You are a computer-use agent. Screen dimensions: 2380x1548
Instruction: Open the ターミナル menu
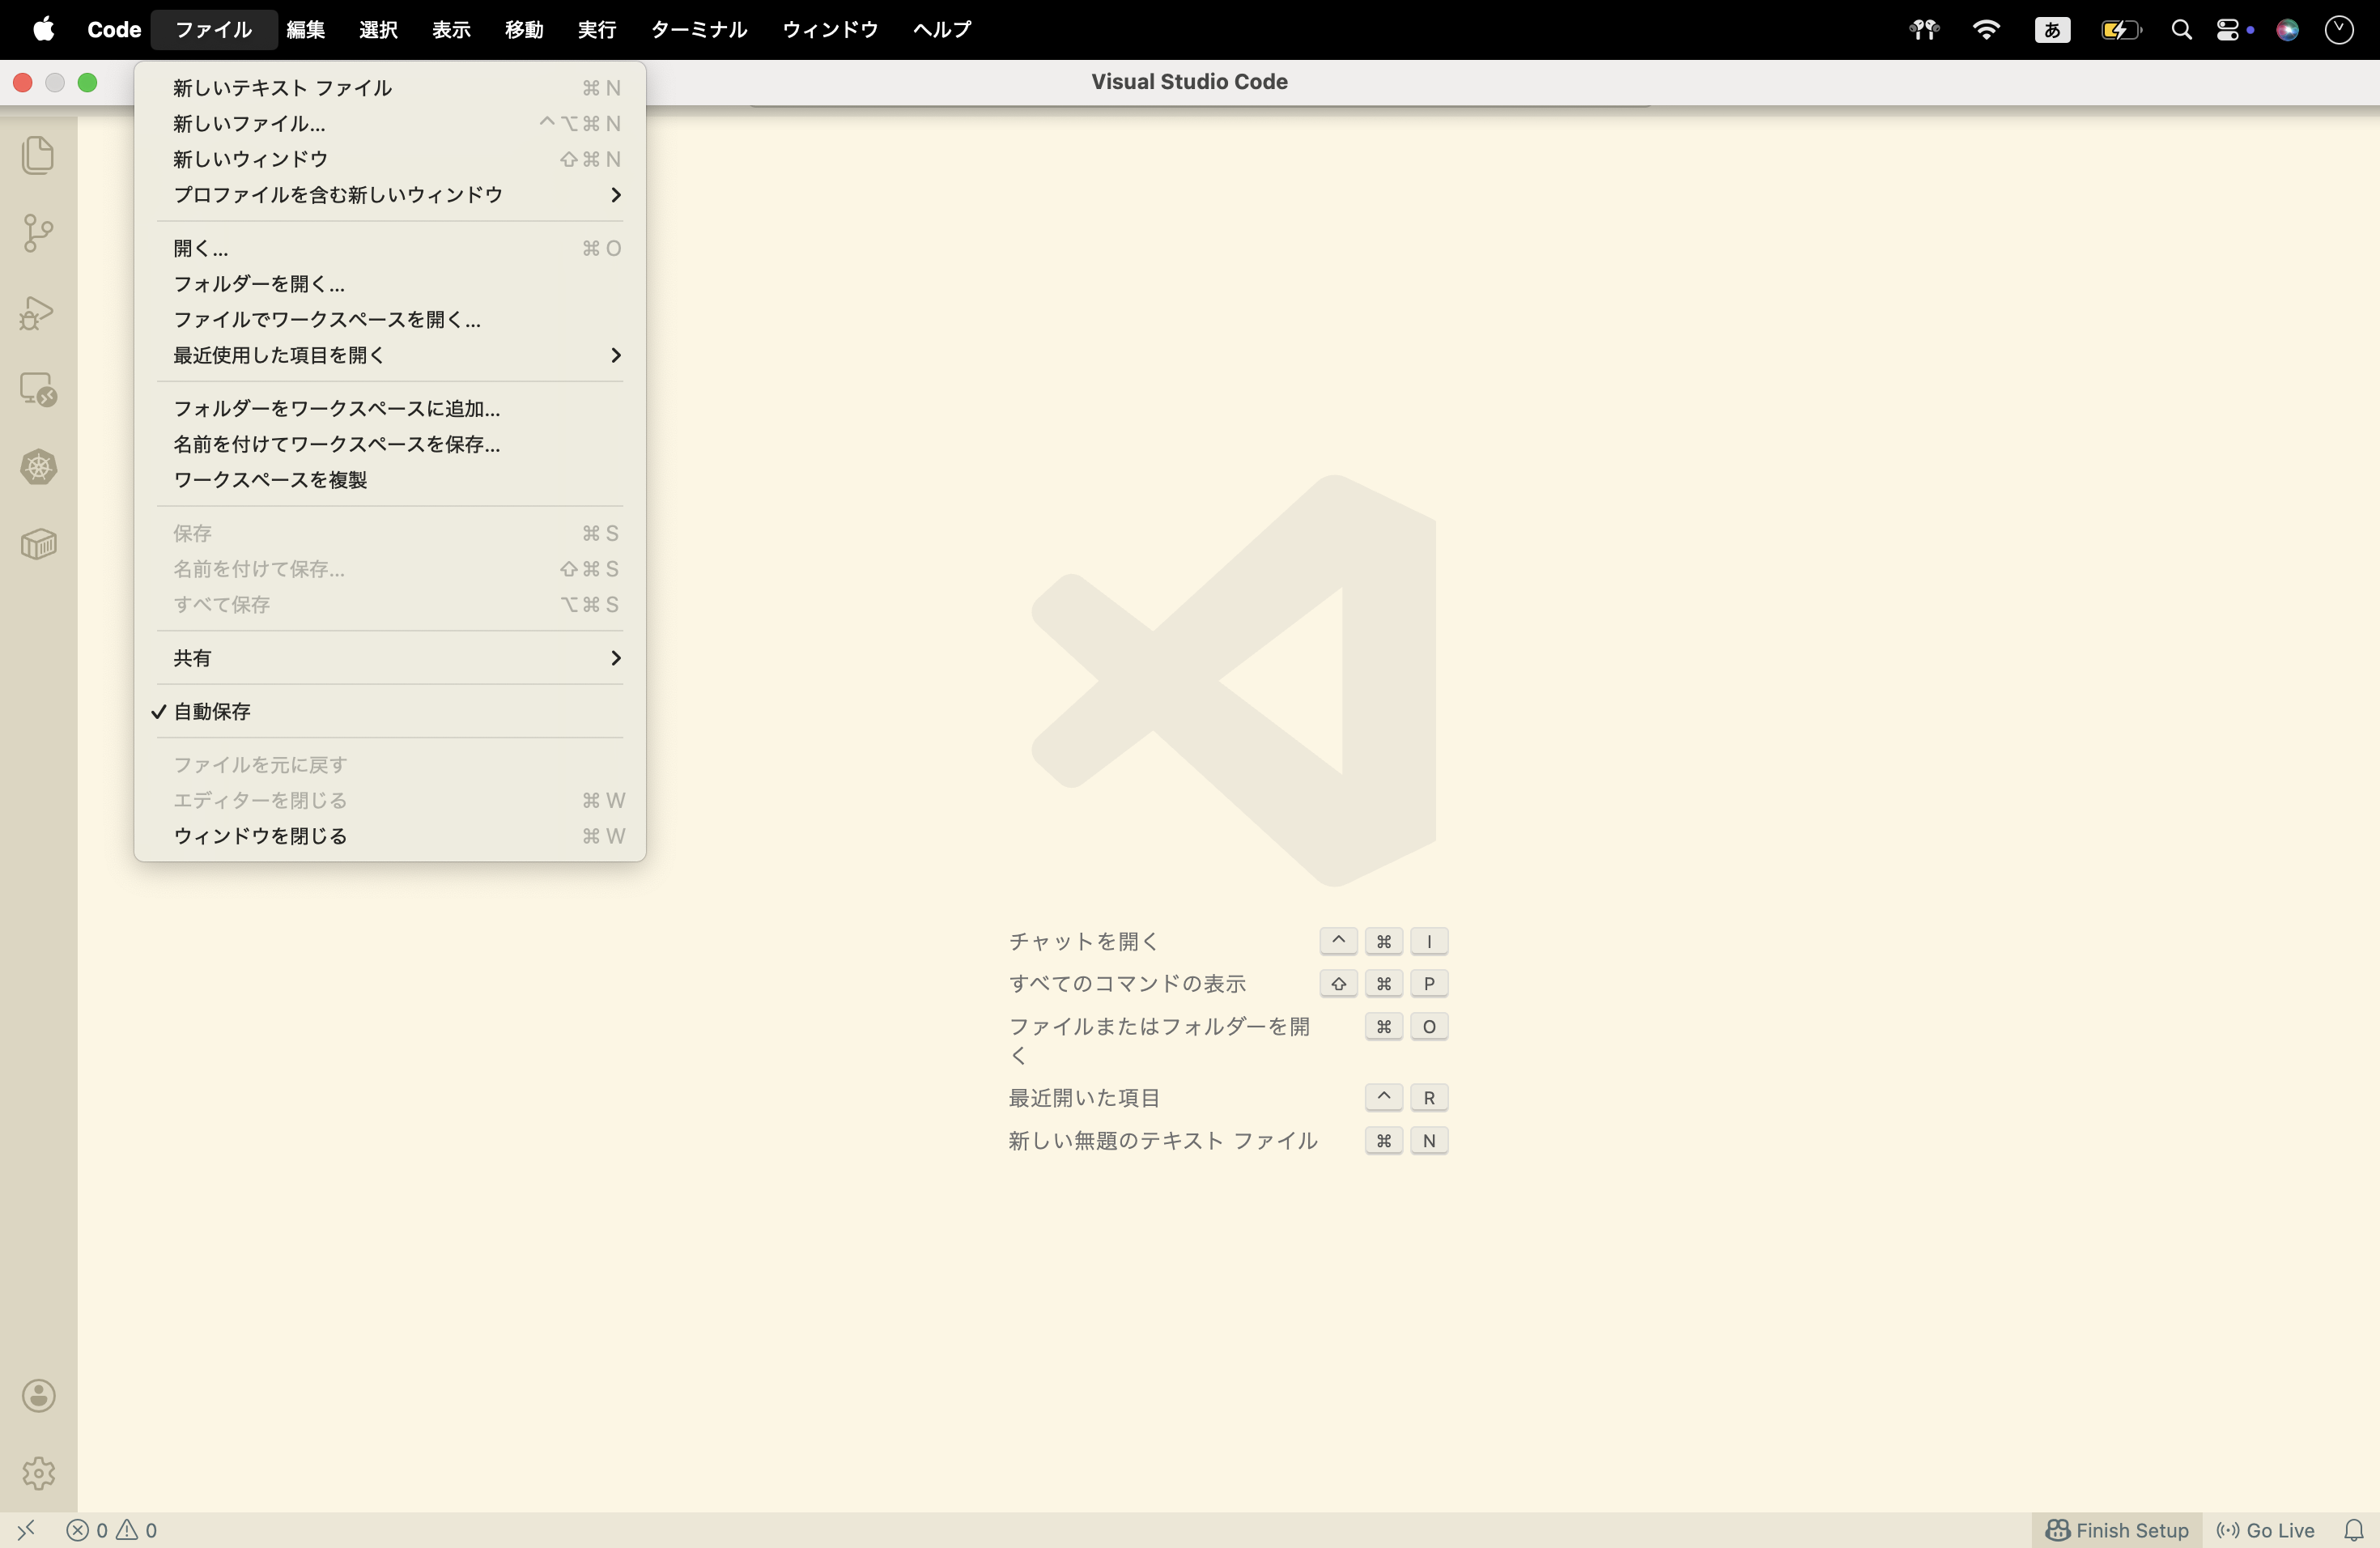697,29
